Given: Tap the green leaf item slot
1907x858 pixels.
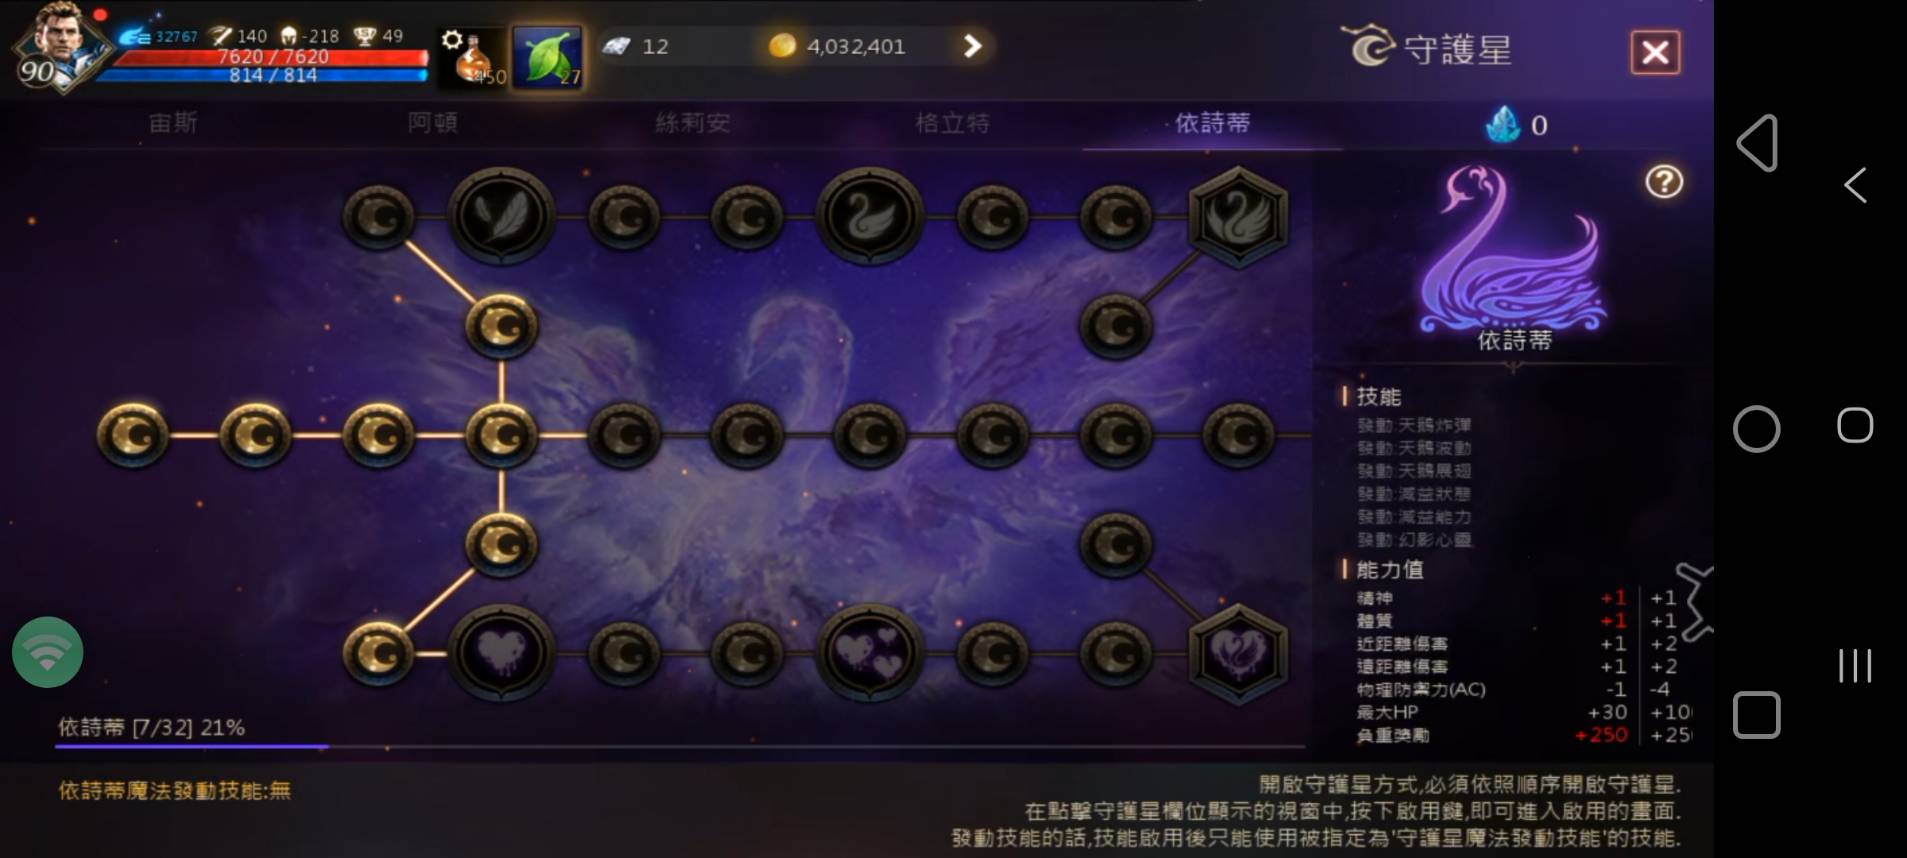Looking at the screenshot, I should (548, 57).
